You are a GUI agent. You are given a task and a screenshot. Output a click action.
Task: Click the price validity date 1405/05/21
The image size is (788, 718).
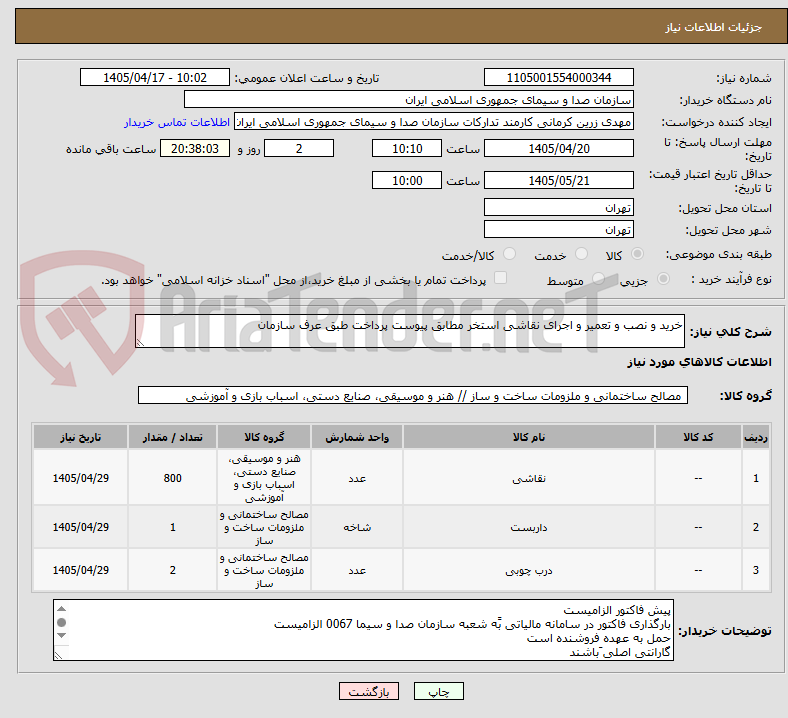(558, 180)
